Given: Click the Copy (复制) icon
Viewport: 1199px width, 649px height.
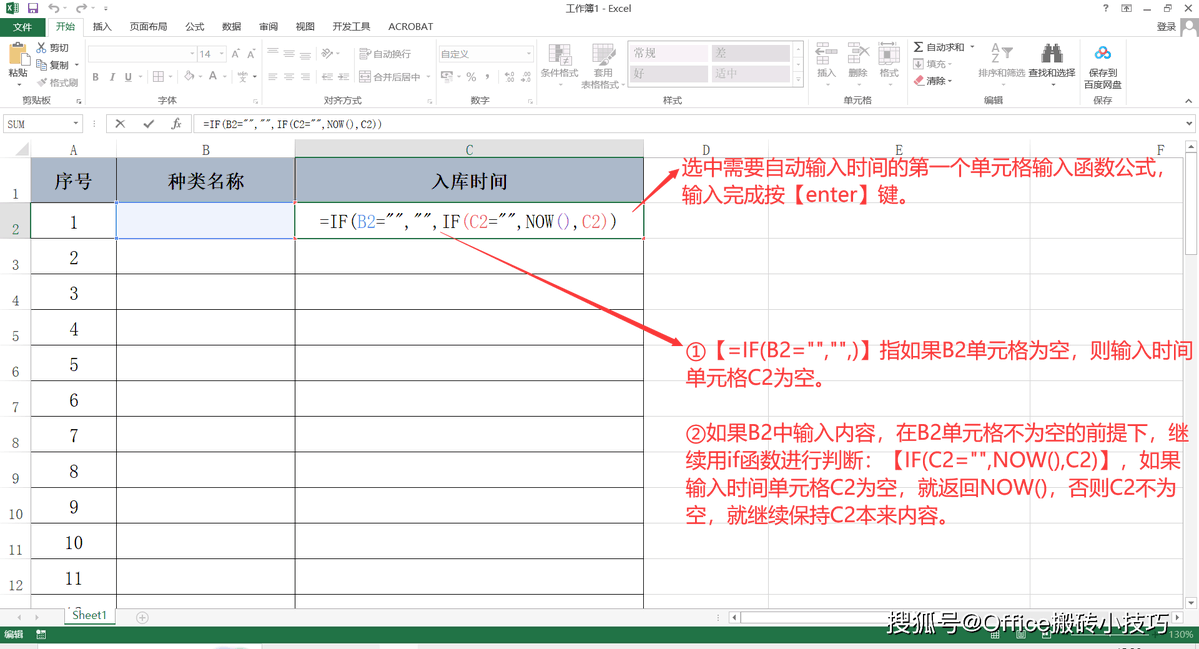Looking at the screenshot, I should tap(41, 65).
